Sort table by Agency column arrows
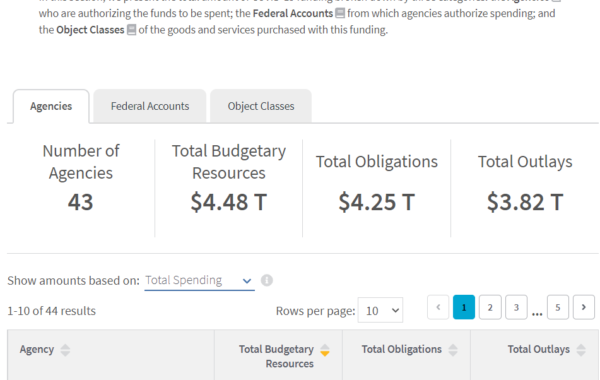This screenshot has height=380, width=600. click(x=65, y=350)
